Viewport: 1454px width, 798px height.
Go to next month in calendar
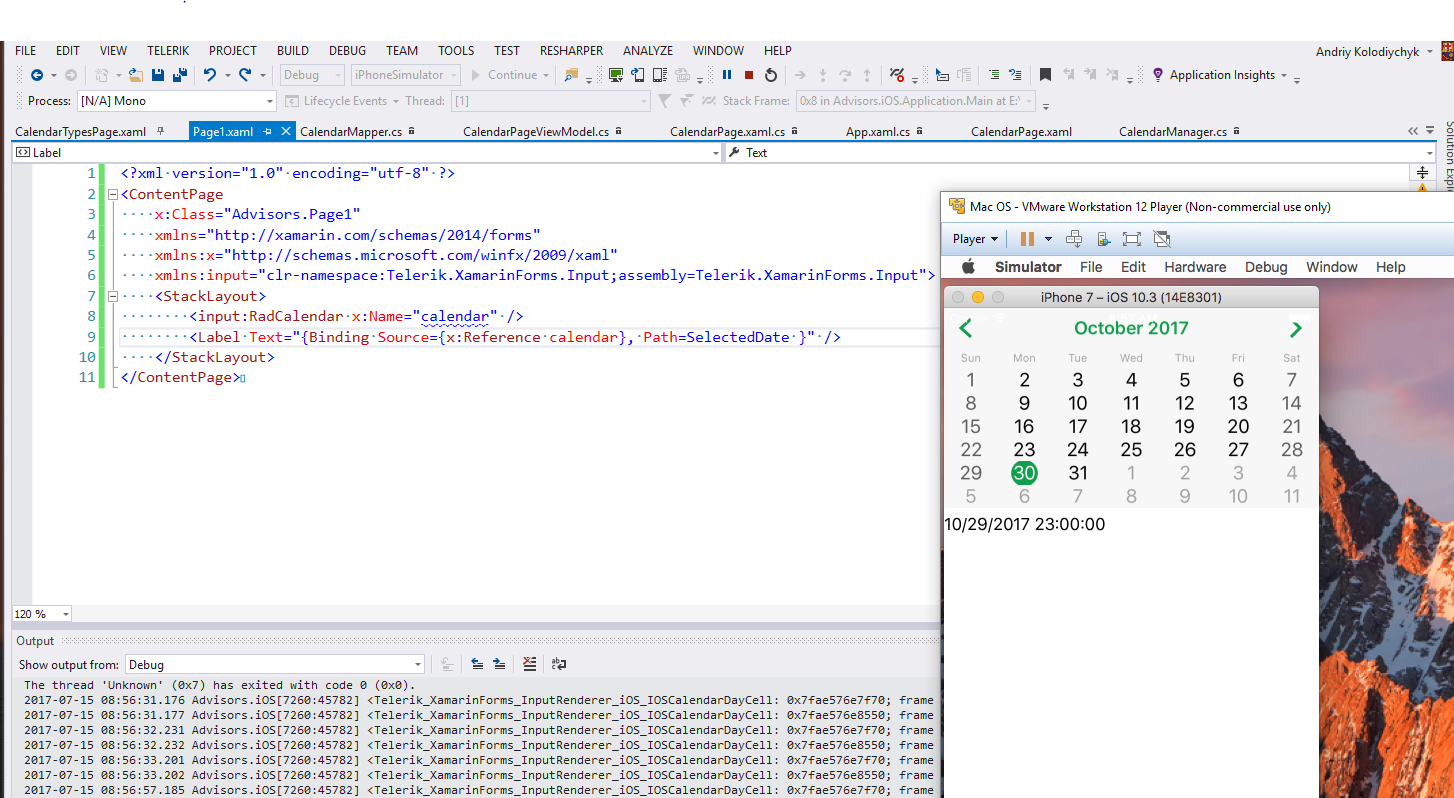(1296, 329)
